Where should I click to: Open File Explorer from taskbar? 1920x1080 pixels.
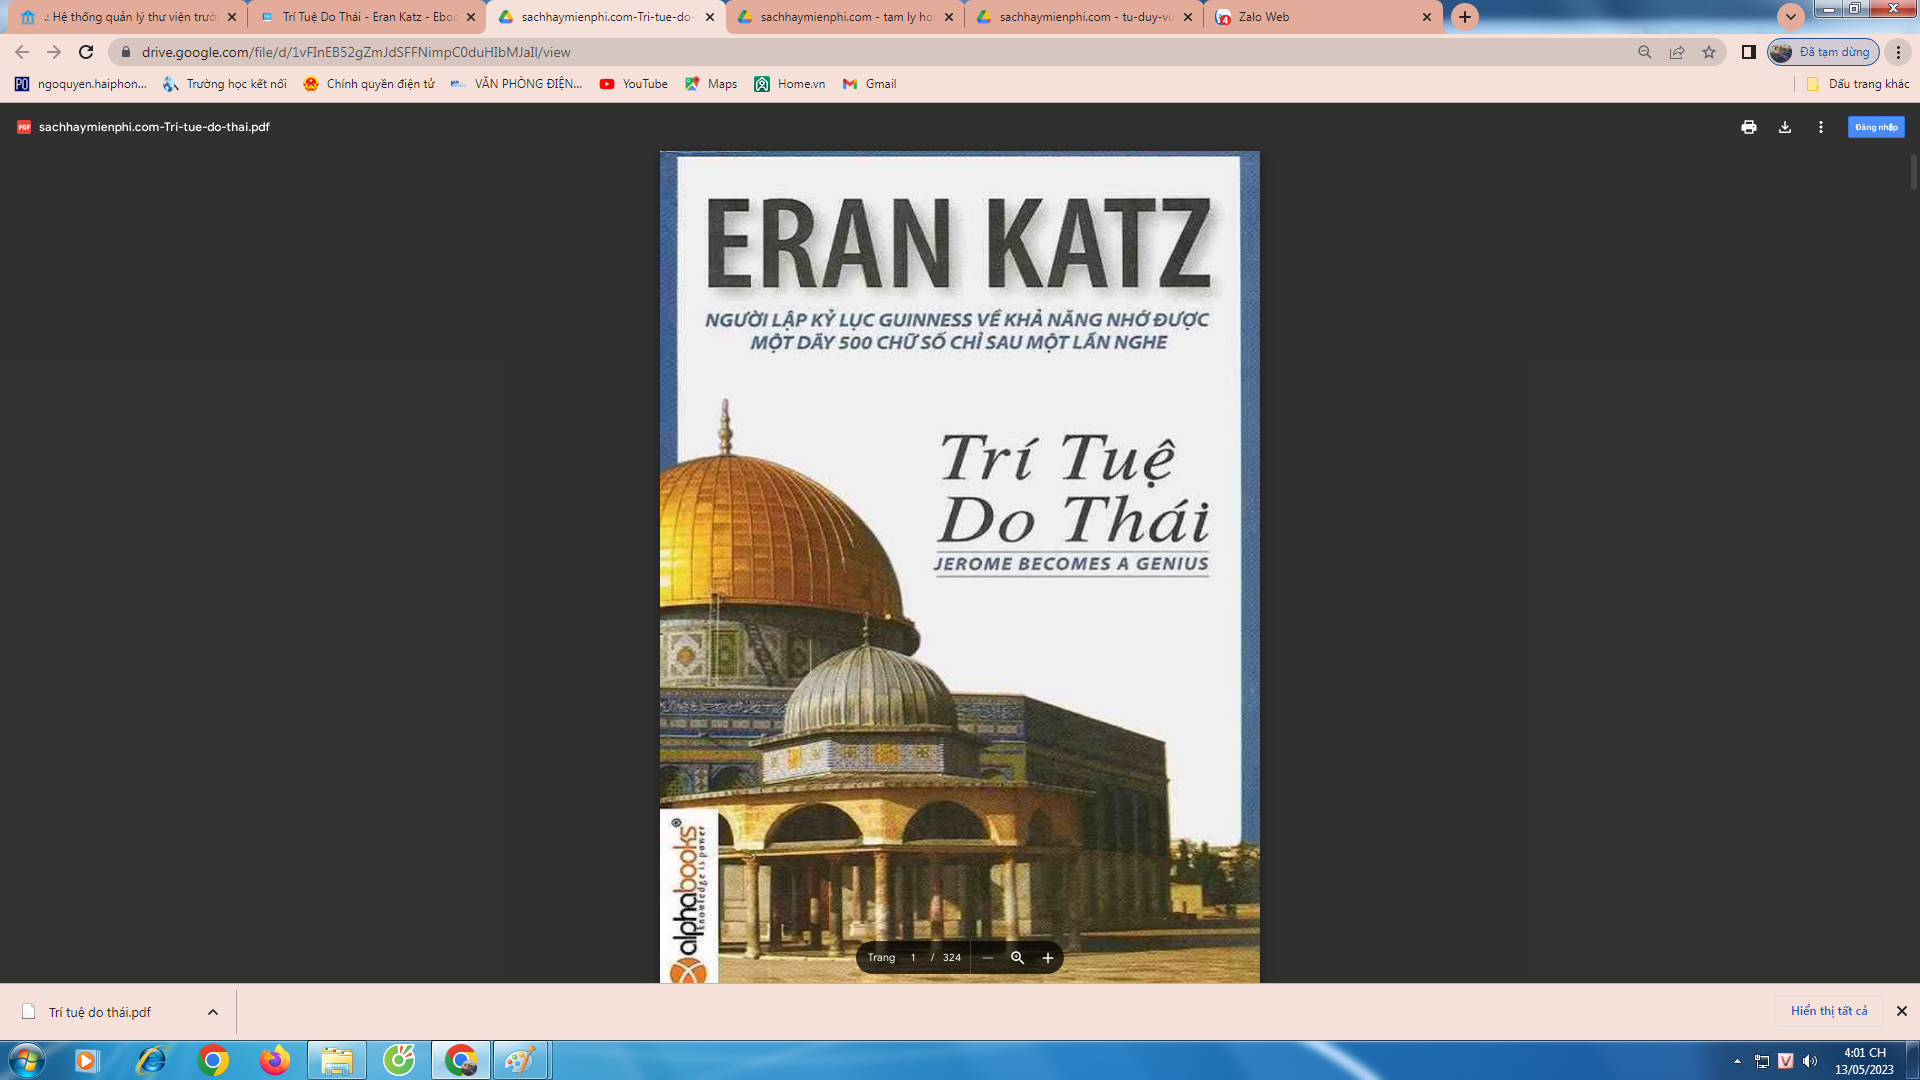pos(337,1060)
